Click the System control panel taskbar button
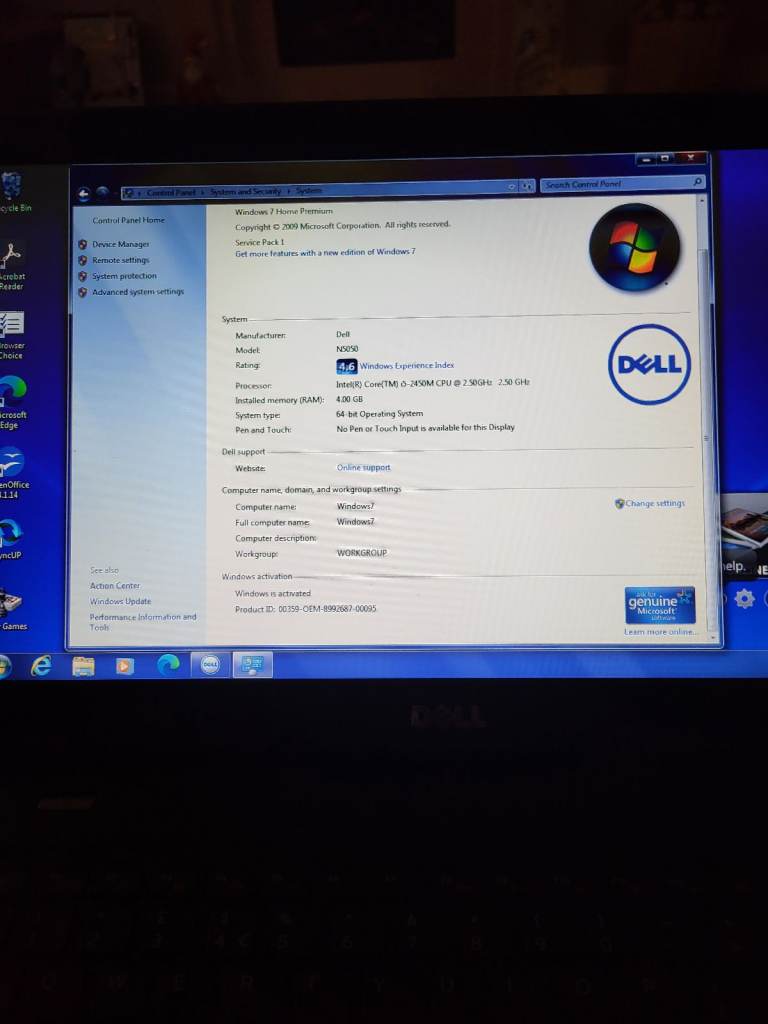The height and width of the screenshot is (1024, 768). [252, 665]
